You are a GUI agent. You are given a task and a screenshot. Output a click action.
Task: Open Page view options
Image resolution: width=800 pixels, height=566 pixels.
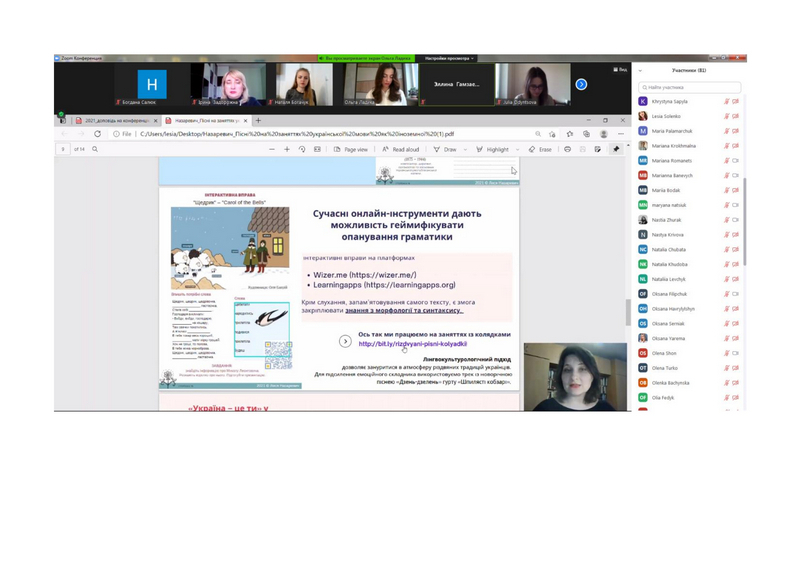351,150
